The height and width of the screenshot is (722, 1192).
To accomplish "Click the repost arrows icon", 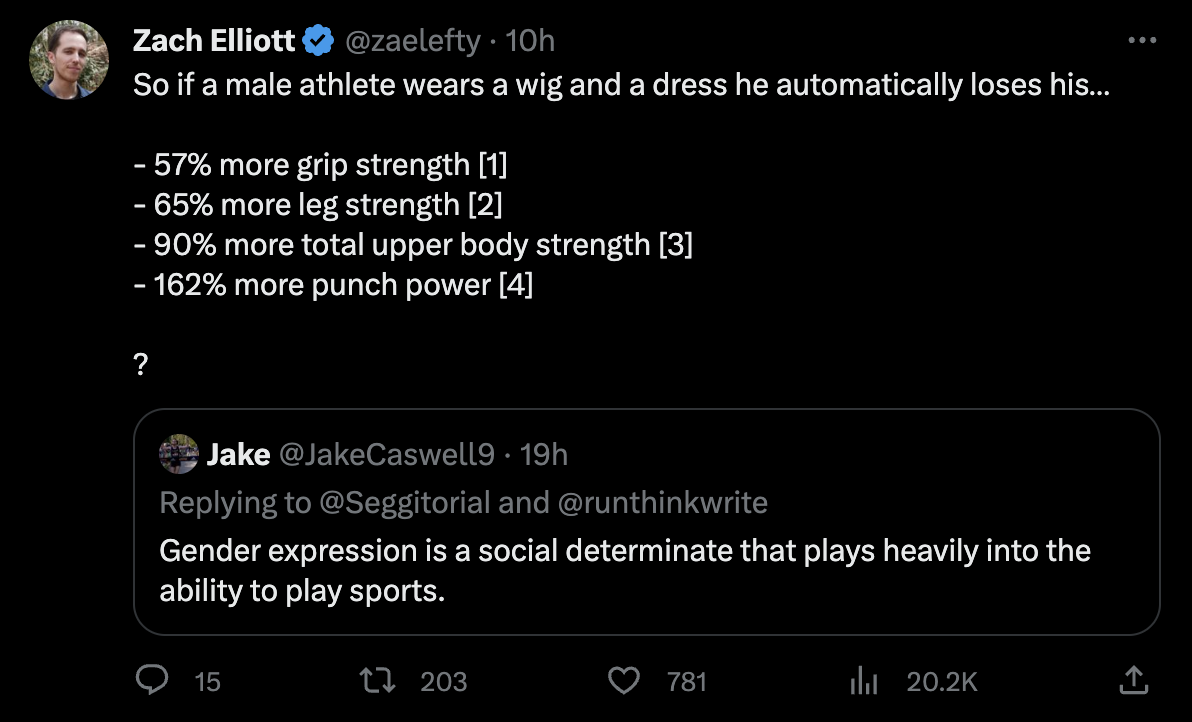I will point(378,681).
